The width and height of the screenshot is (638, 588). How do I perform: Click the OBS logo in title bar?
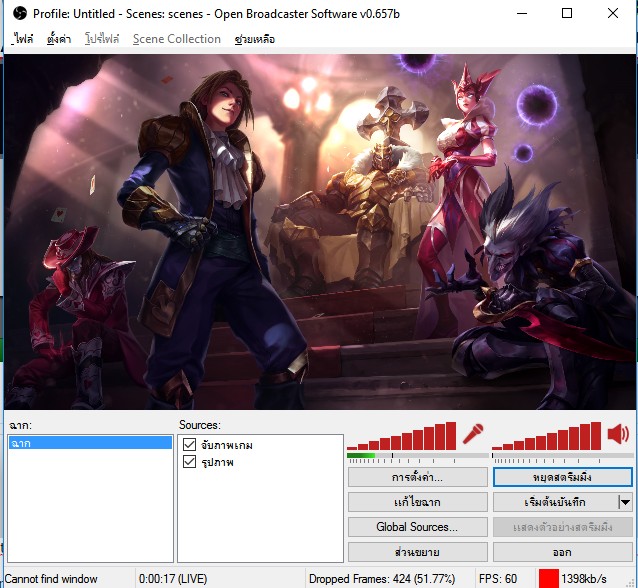(x=20, y=13)
